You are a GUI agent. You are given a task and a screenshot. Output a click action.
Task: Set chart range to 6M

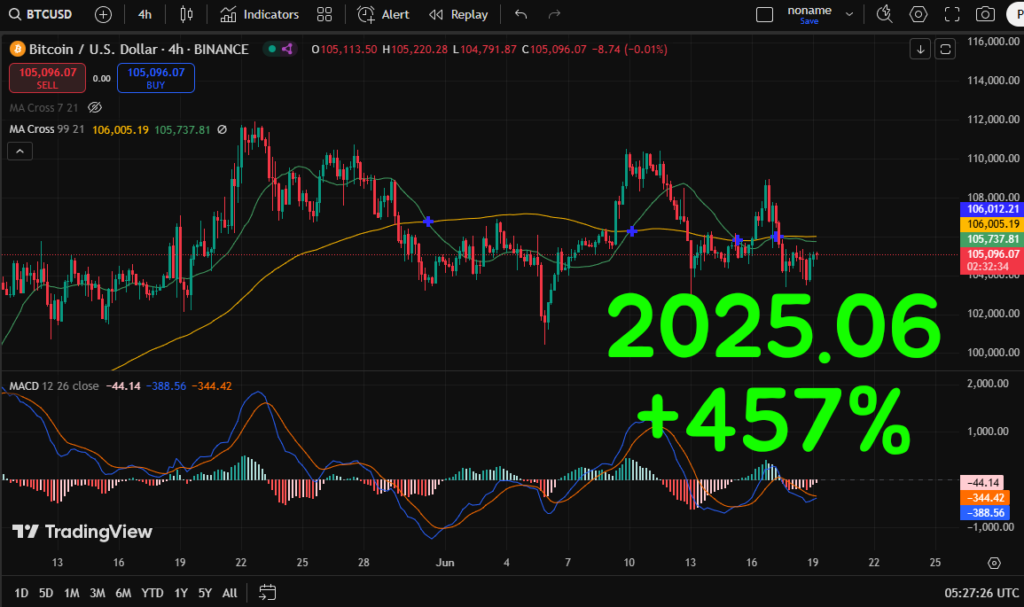(123, 593)
